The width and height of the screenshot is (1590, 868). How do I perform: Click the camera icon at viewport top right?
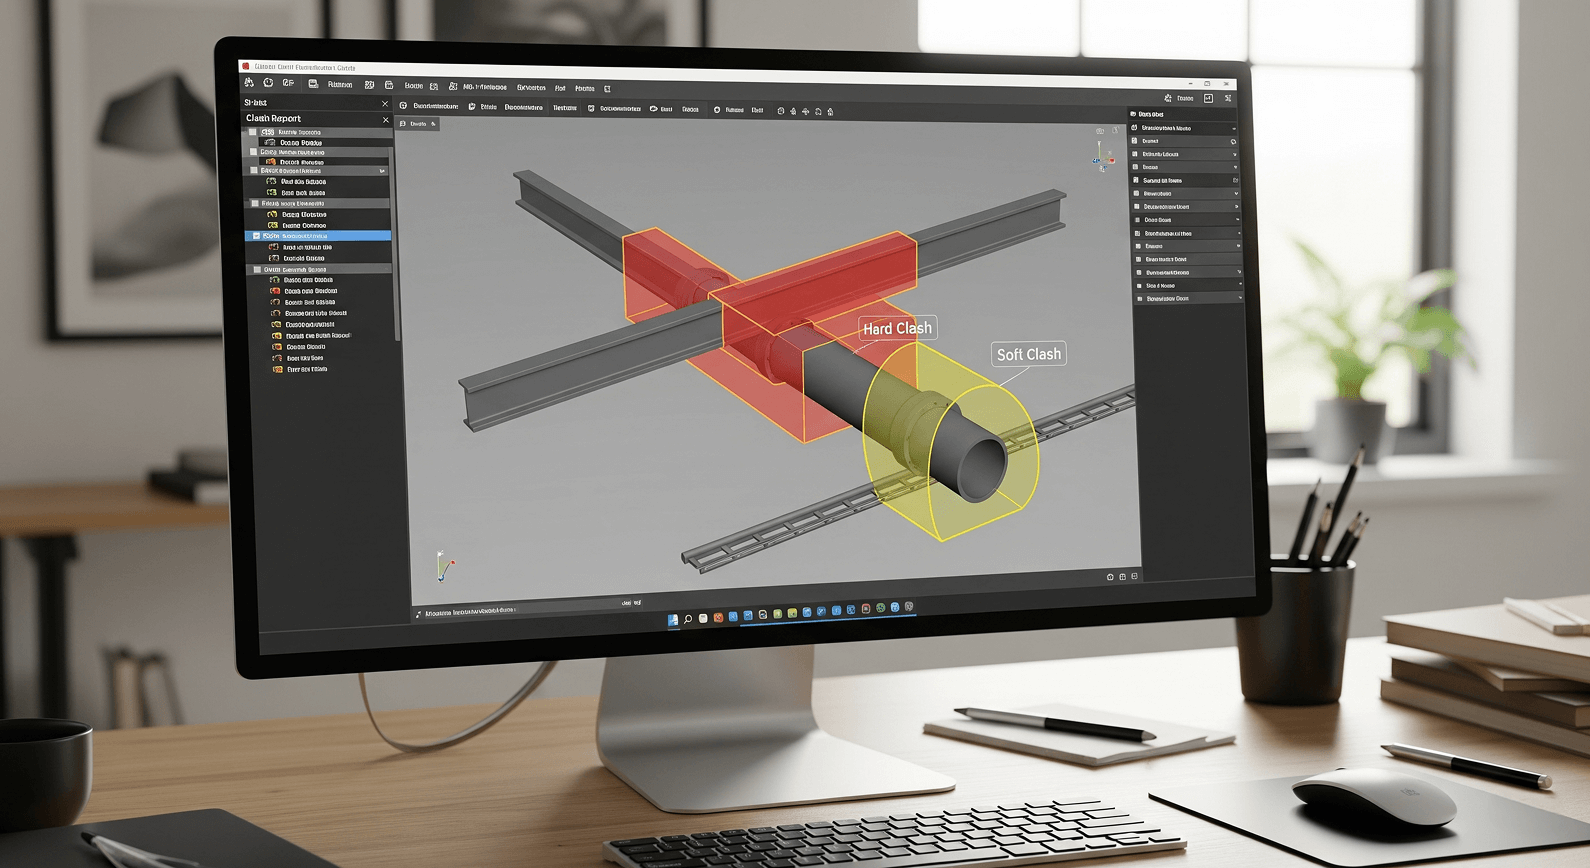1100,131
